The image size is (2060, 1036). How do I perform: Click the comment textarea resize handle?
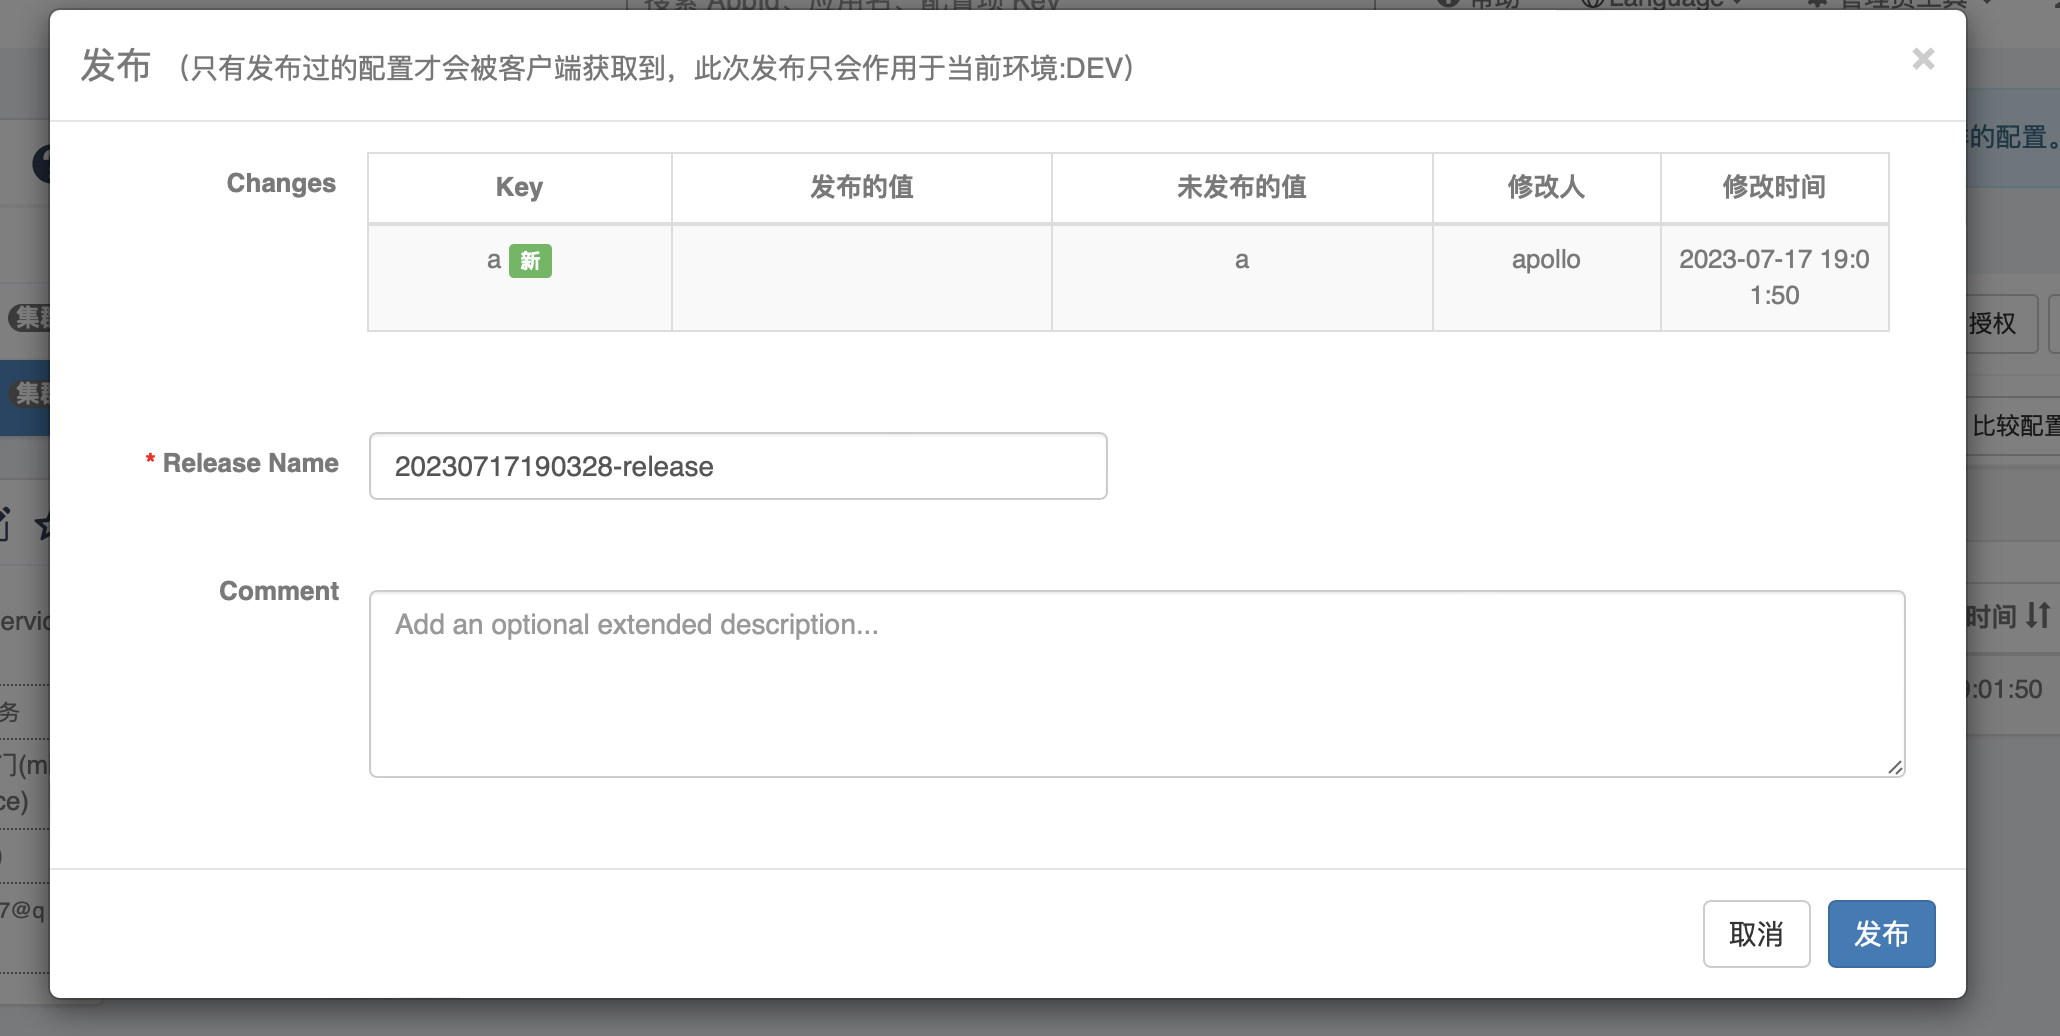[x=1895, y=767]
